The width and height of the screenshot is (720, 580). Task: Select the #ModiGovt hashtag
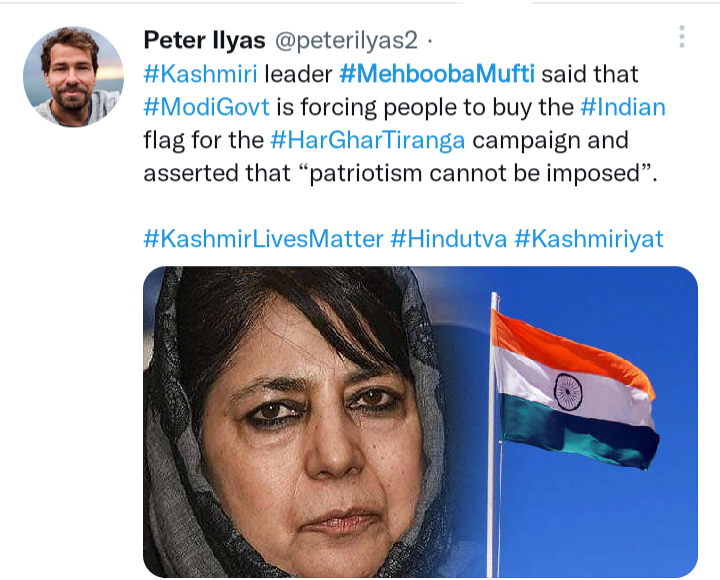pos(207,107)
